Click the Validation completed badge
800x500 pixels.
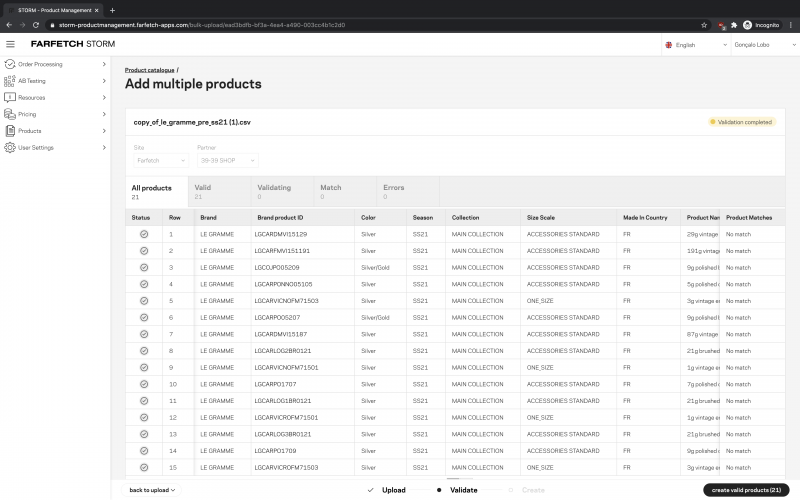click(x=742, y=122)
